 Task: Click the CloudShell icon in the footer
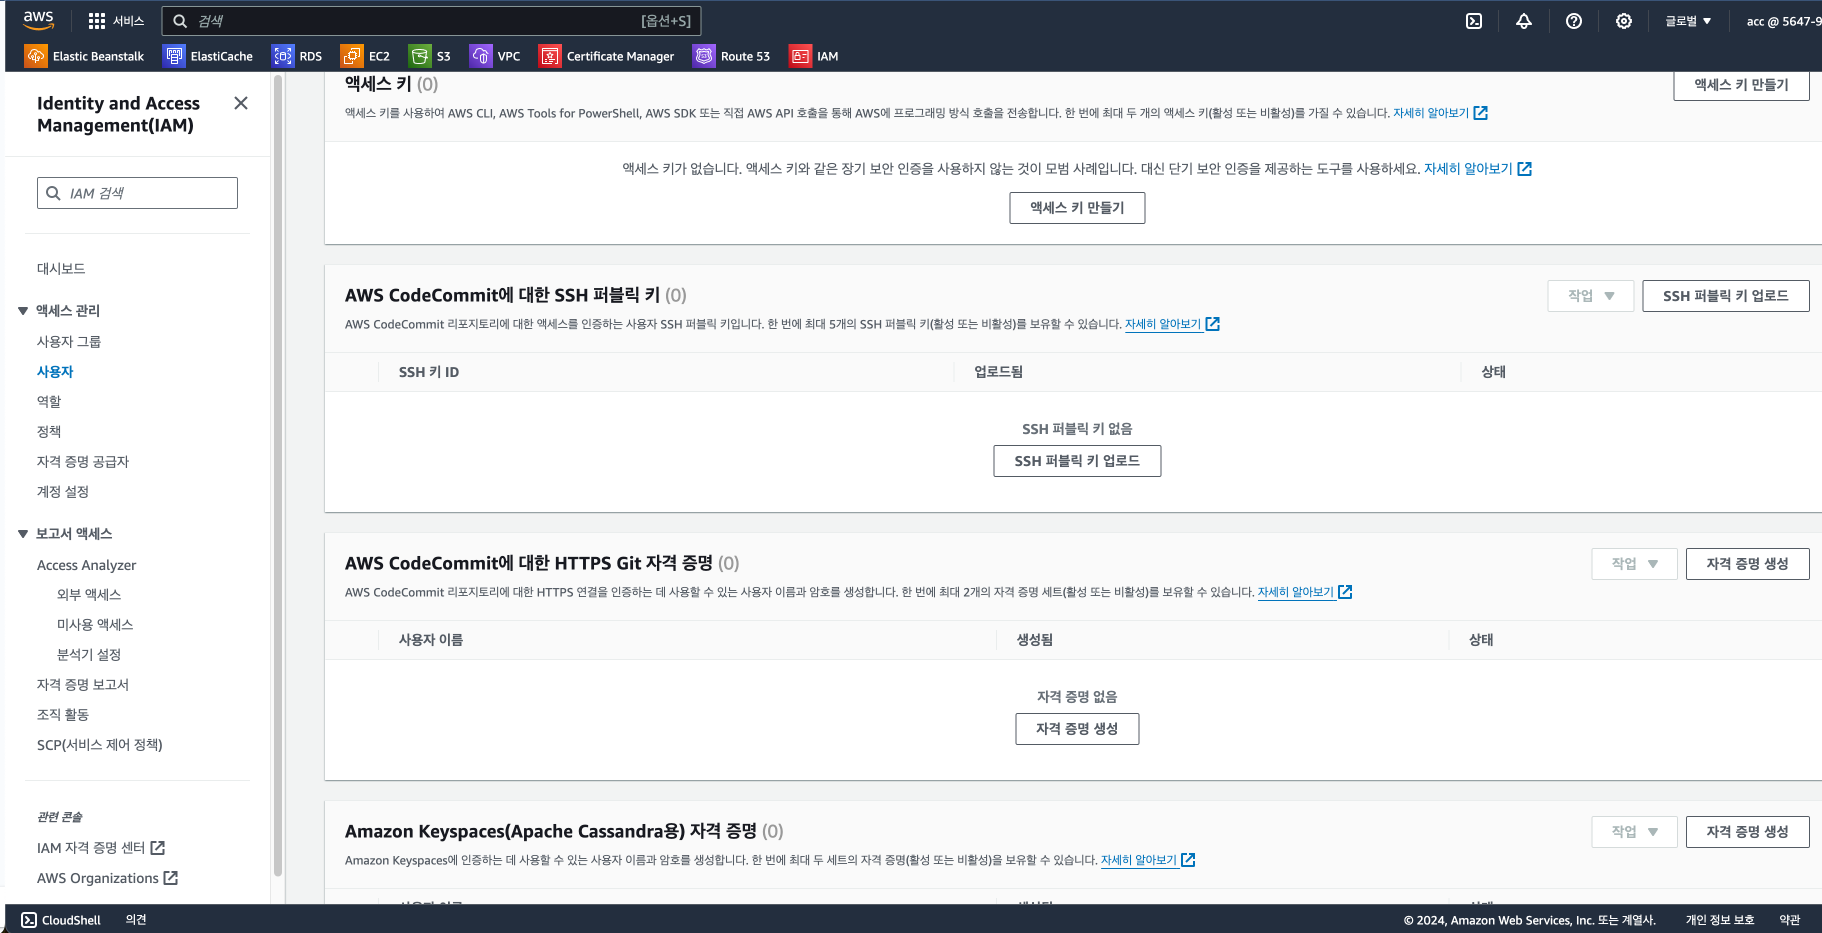pos(29,920)
